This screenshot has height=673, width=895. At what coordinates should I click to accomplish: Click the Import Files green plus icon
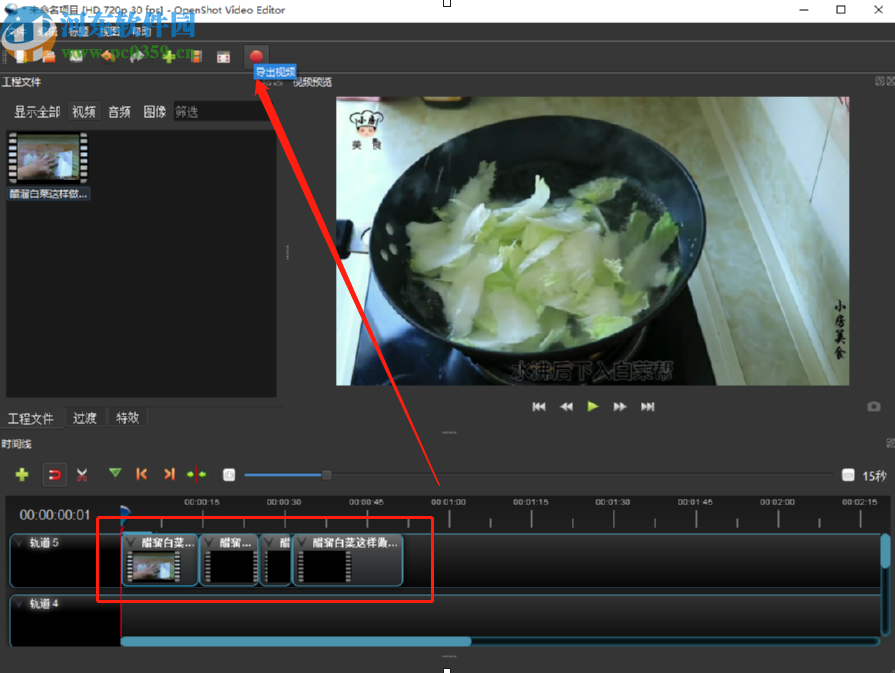168,56
